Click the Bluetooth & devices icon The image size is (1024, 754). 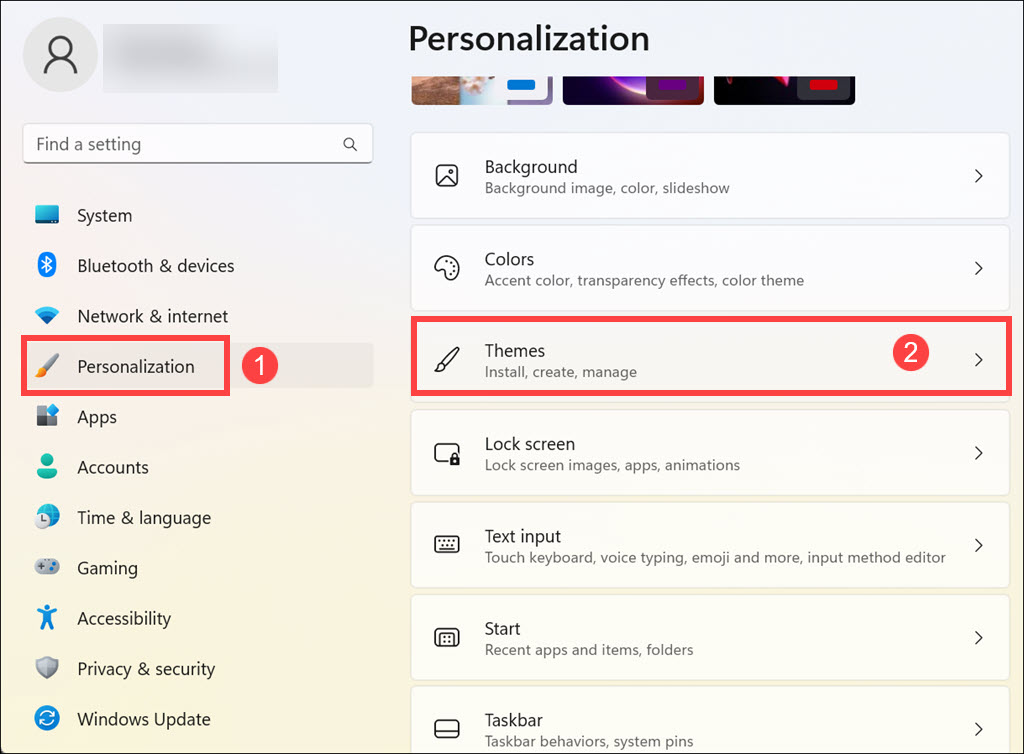[x=47, y=265]
